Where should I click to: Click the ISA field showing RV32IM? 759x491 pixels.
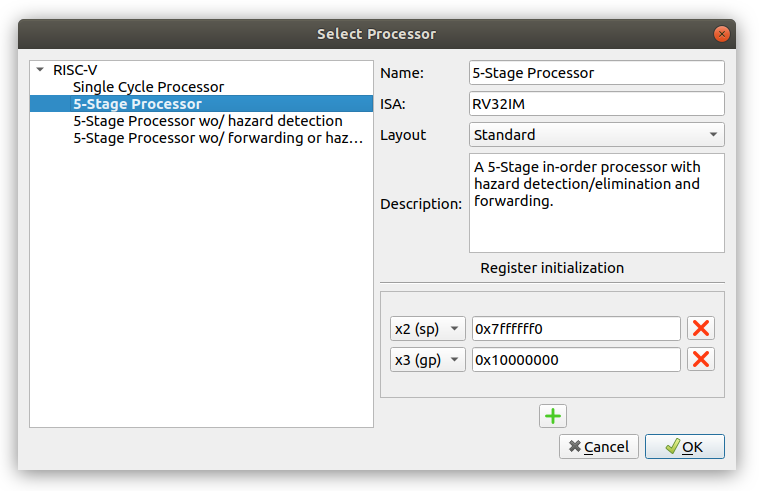pos(596,104)
